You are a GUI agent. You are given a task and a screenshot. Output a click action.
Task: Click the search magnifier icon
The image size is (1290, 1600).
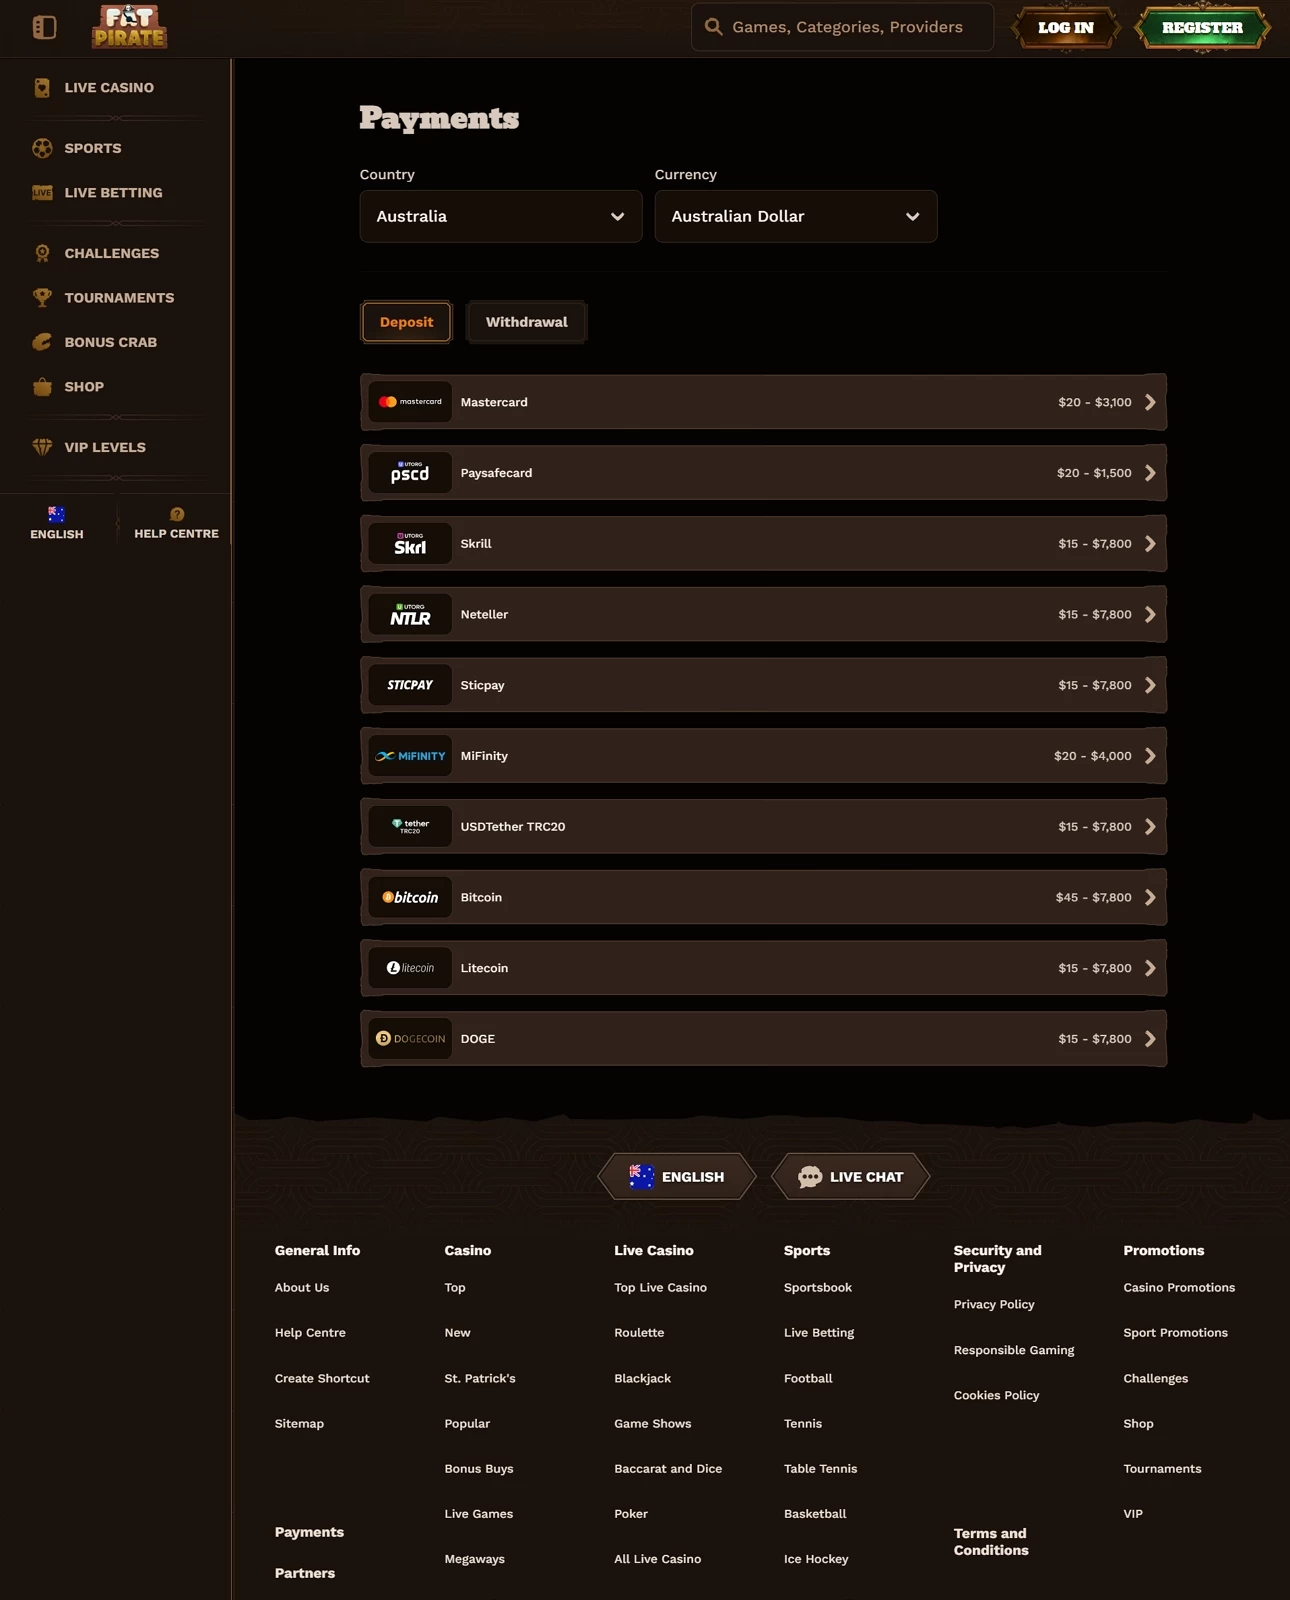[713, 27]
